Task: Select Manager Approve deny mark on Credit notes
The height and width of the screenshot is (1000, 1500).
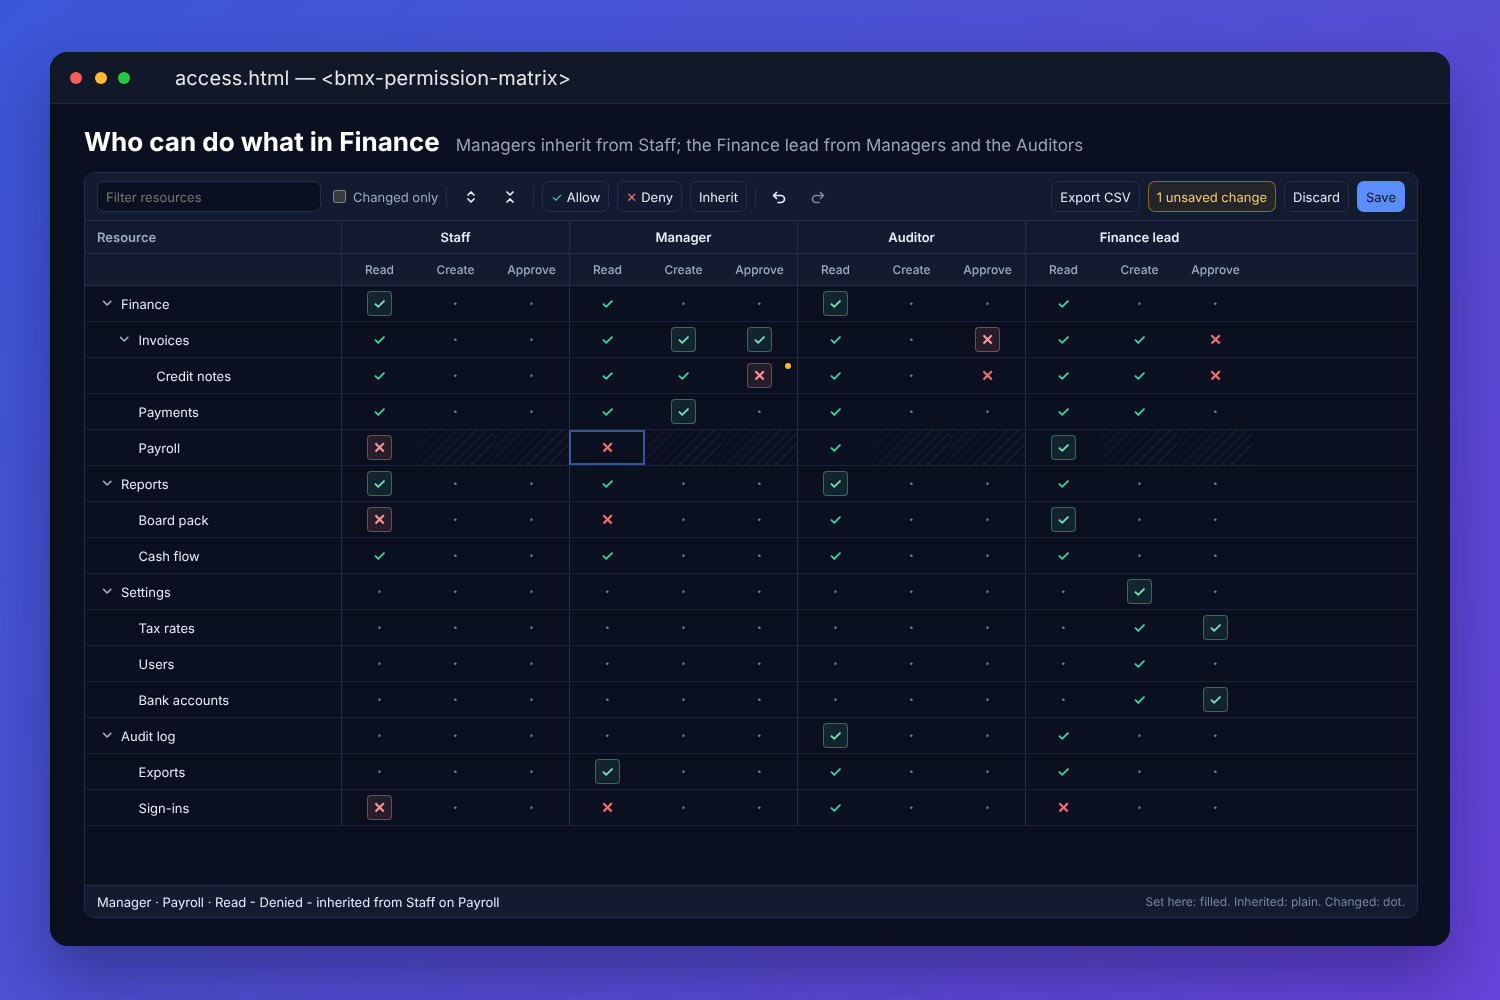Action: click(x=759, y=376)
